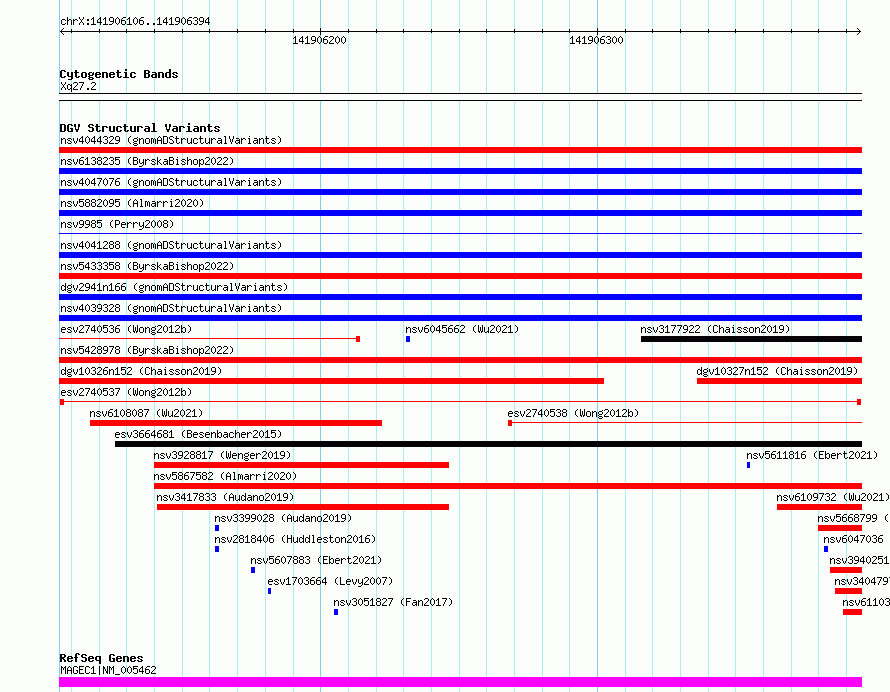The width and height of the screenshot is (890, 692).
Task: Click the small blue marker under nsv6045662
Action: pyautogui.click(x=408, y=339)
